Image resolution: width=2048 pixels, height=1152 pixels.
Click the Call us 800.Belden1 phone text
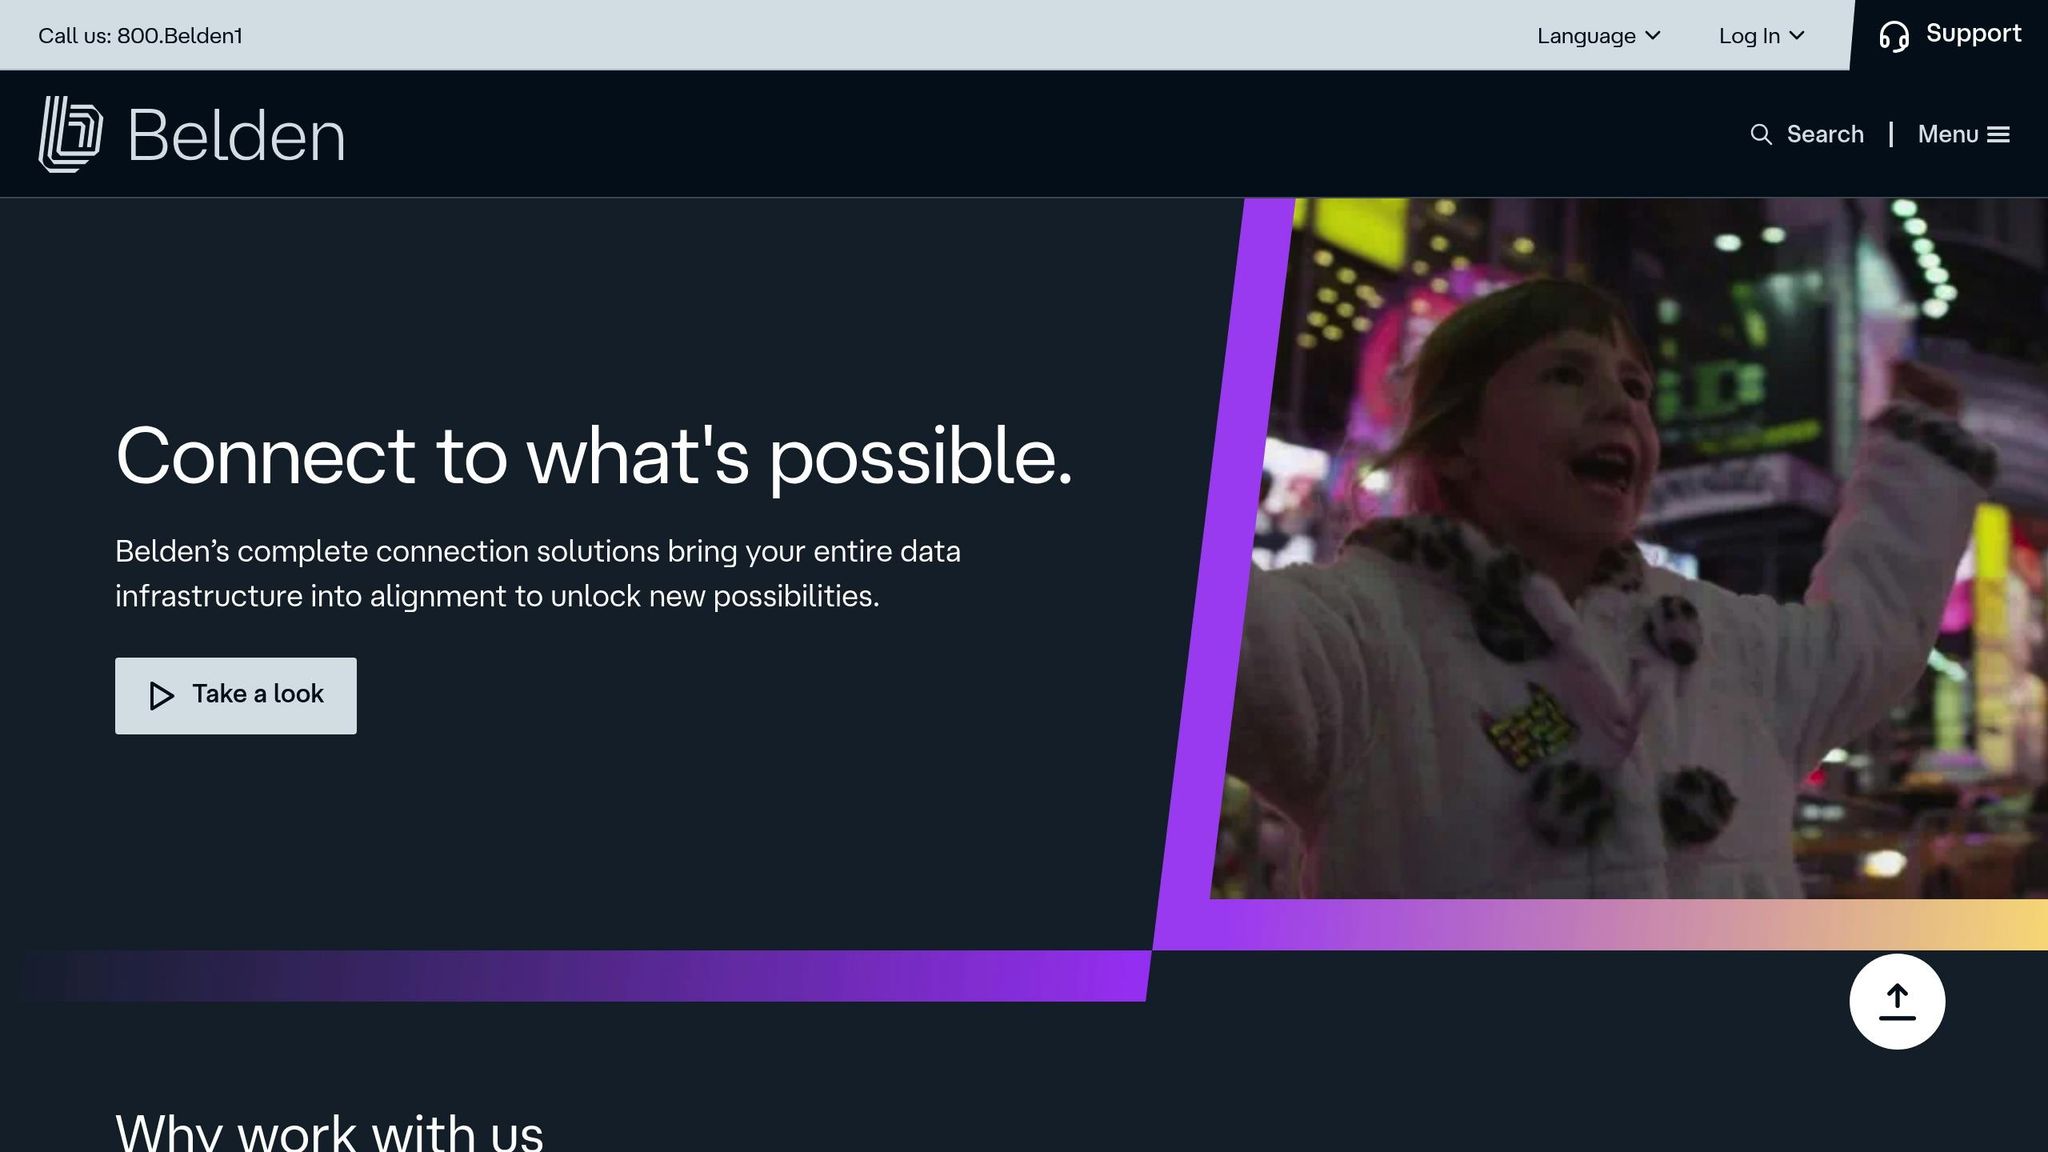140,36
